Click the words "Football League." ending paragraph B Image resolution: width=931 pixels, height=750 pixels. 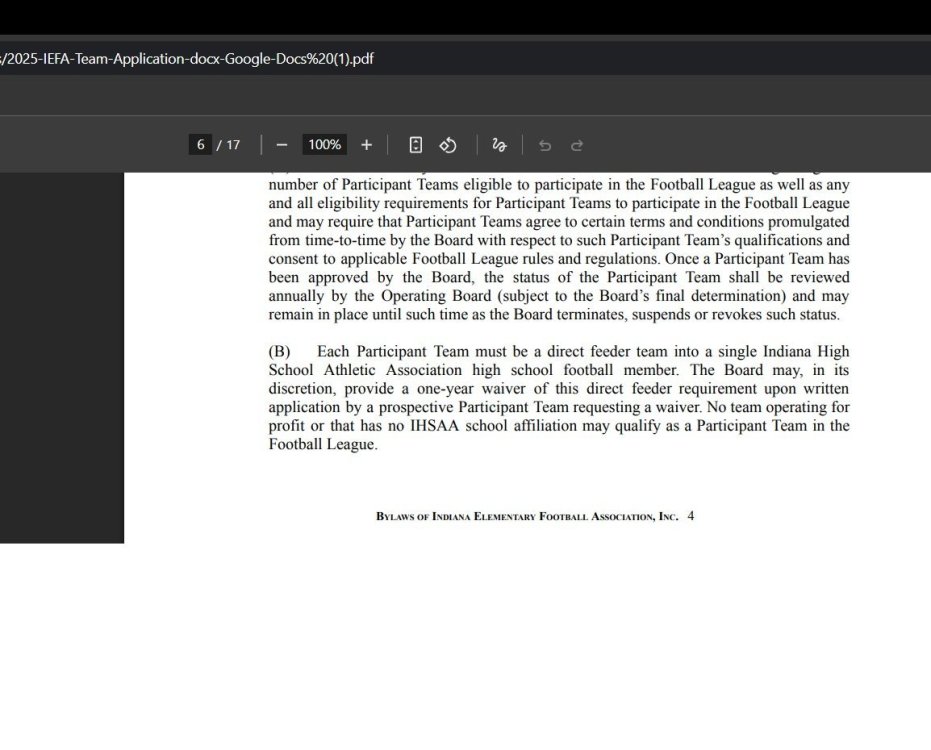(323, 444)
